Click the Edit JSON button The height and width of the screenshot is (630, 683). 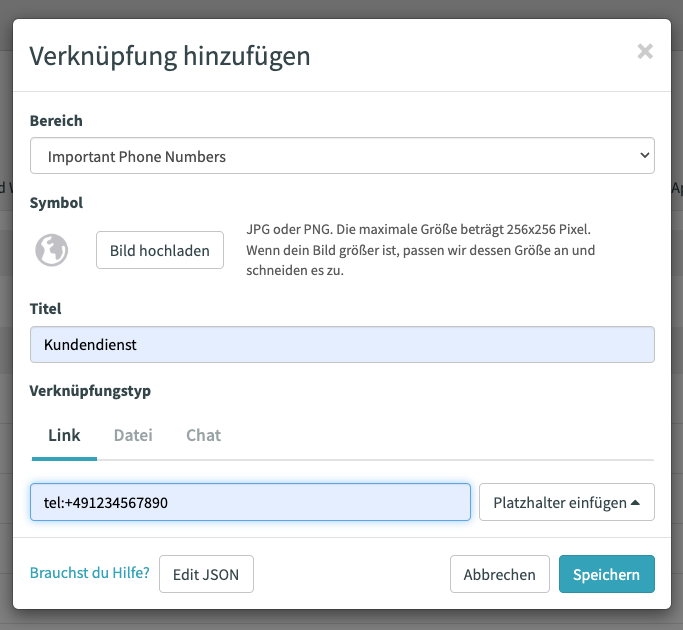point(206,574)
